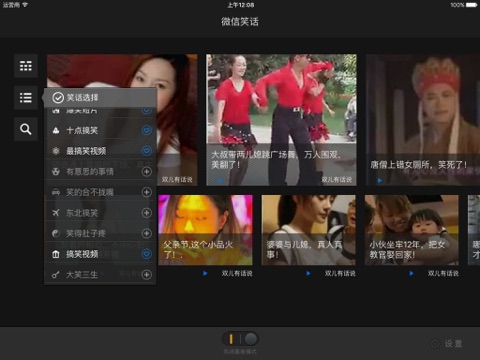Click the car icon beside 笑的合不拢嘴

56,192
